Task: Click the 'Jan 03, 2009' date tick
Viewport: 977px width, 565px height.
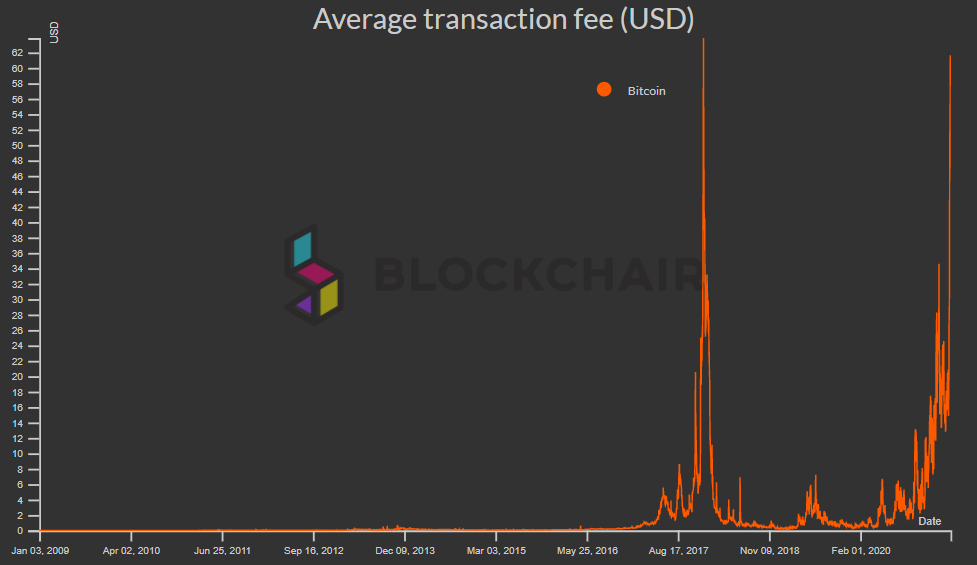Action: (40, 550)
